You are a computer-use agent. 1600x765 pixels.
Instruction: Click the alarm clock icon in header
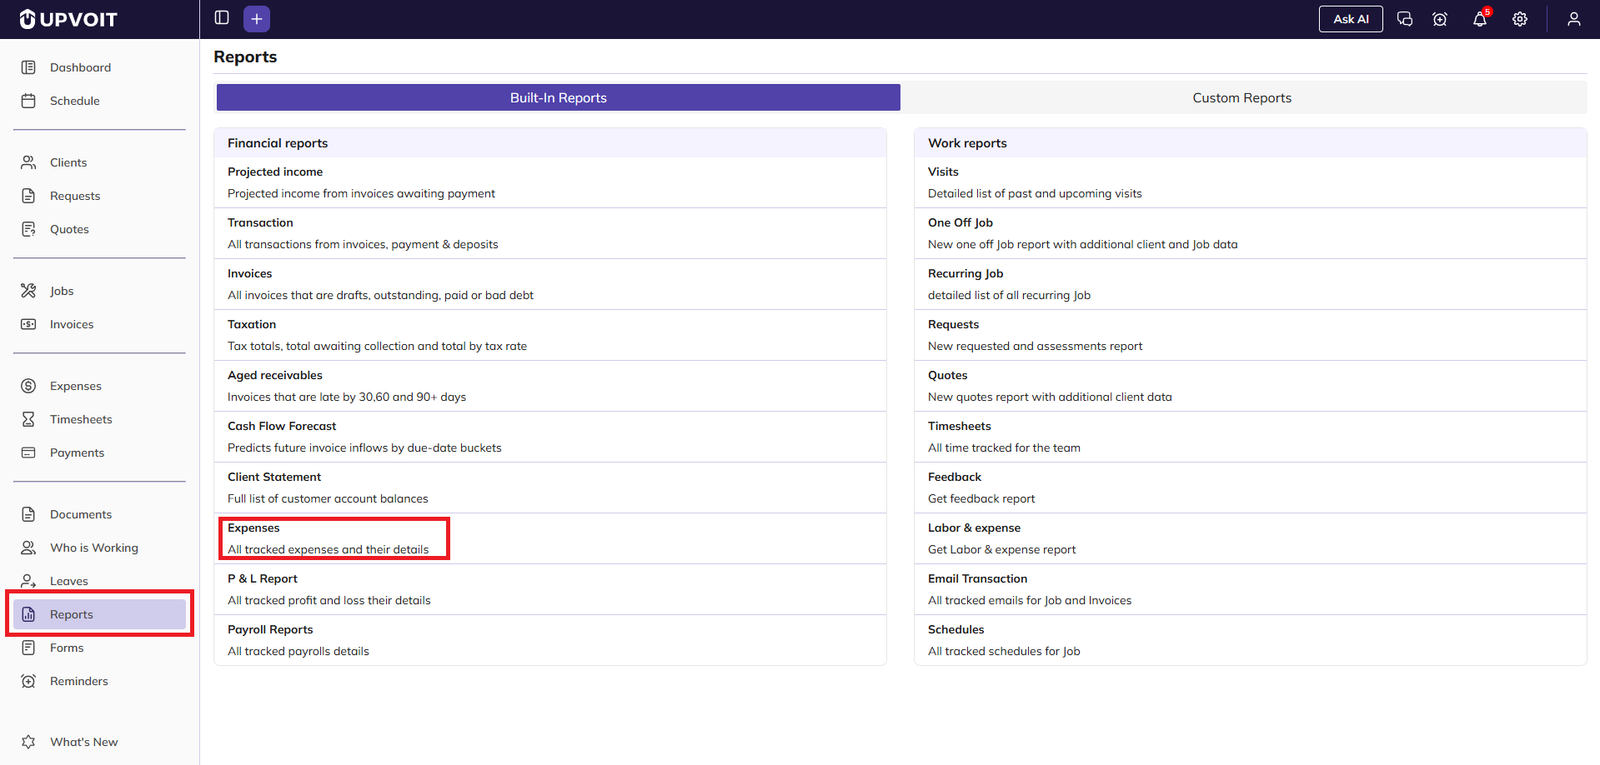[x=1439, y=19]
